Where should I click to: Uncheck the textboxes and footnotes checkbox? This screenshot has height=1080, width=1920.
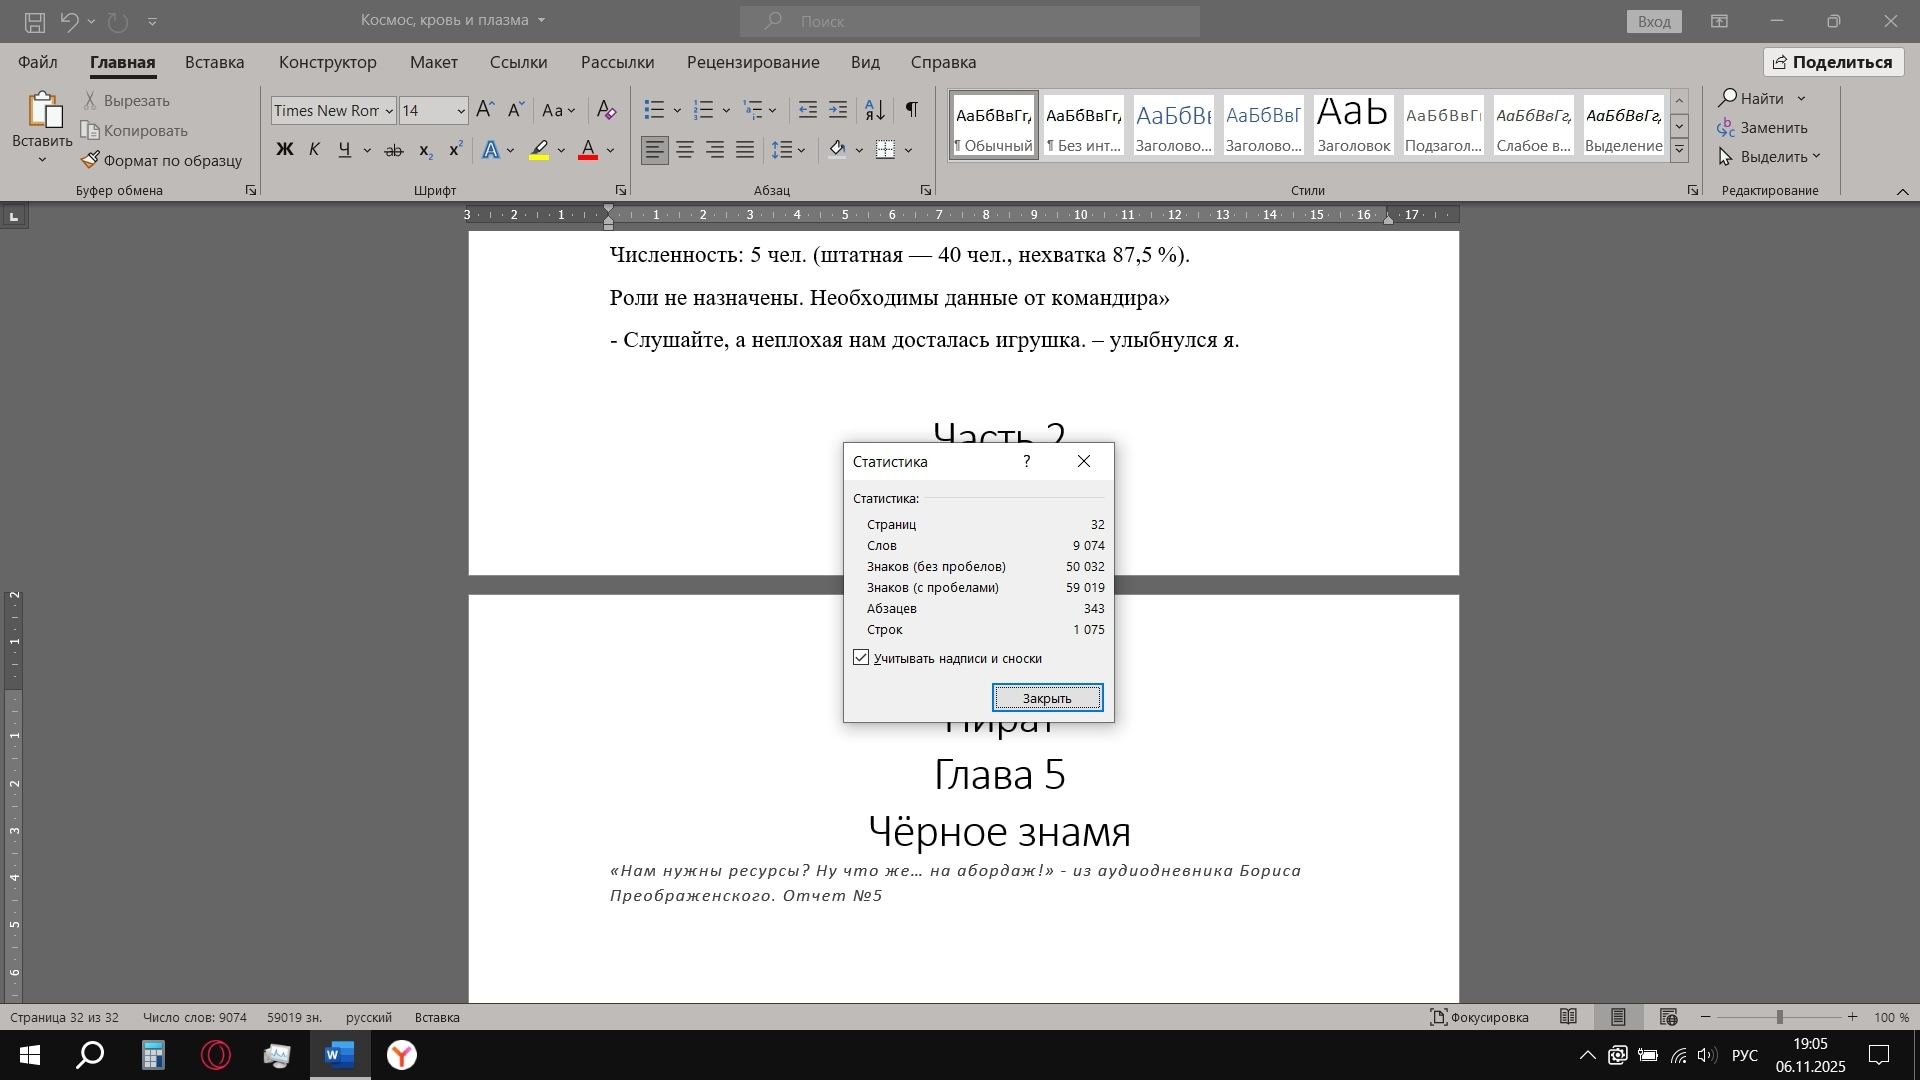coord(861,658)
